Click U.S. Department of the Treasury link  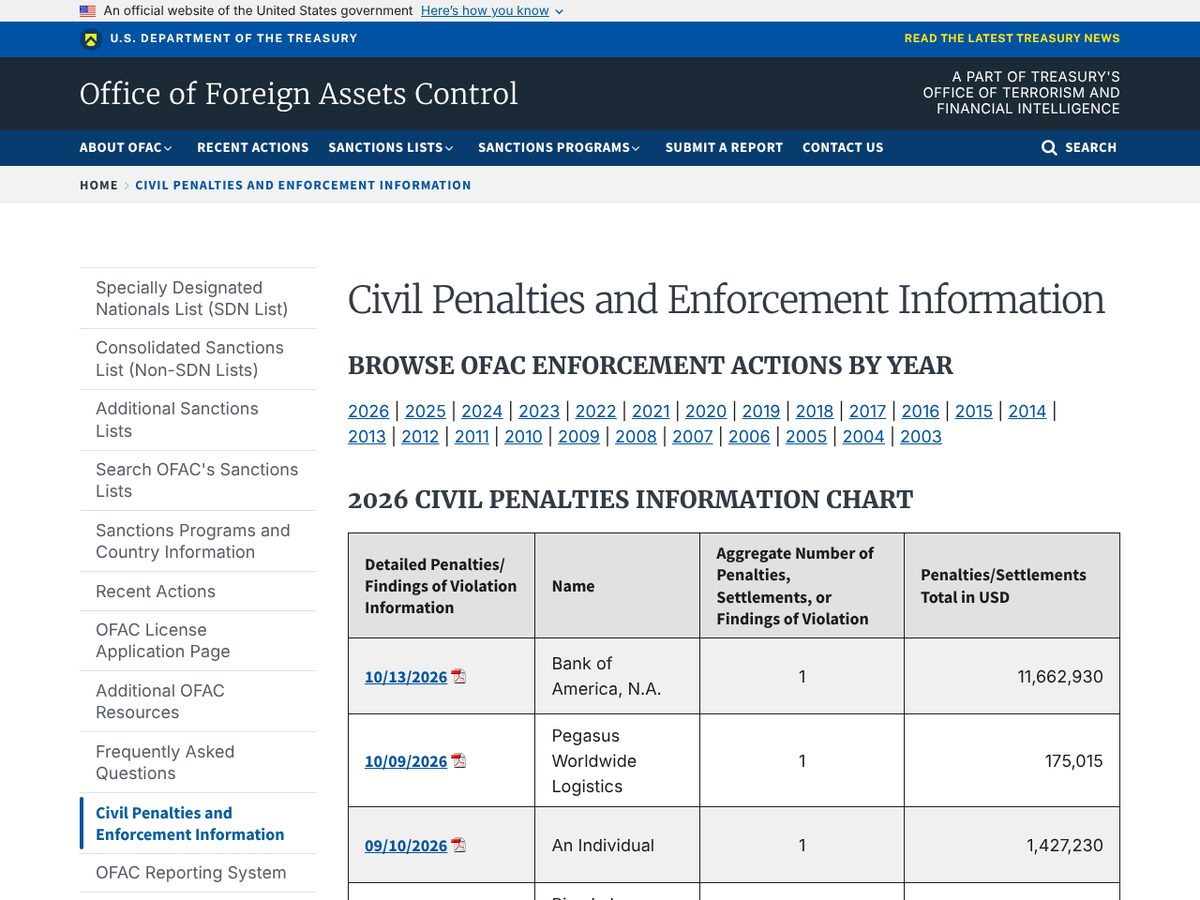pyautogui.click(x=233, y=38)
